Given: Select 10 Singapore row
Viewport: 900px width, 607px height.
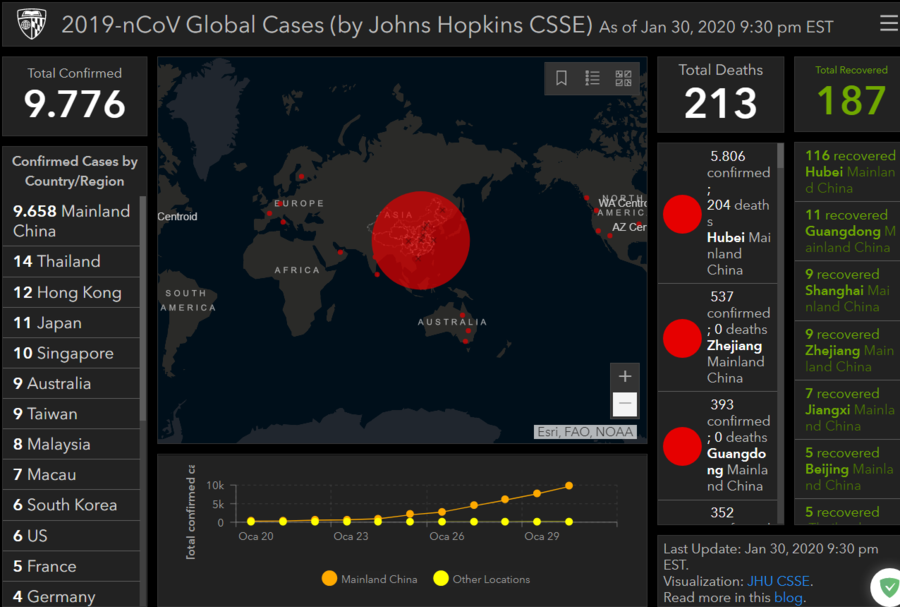Looking at the screenshot, I should coord(71,353).
